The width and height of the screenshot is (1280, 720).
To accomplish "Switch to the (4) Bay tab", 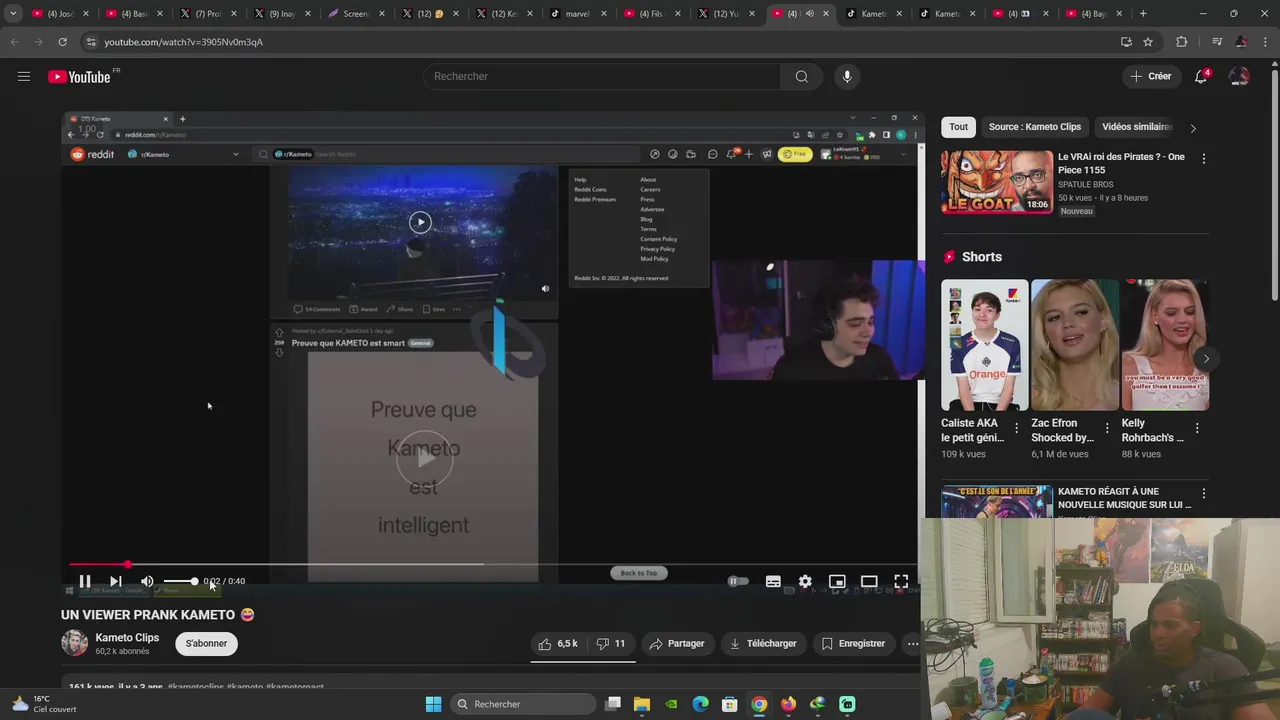I will click(1095, 14).
